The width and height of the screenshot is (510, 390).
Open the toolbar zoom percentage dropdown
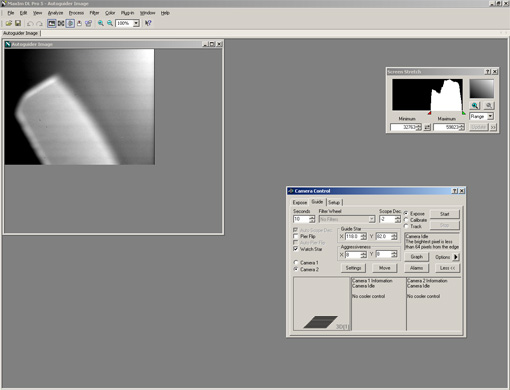pos(136,23)
